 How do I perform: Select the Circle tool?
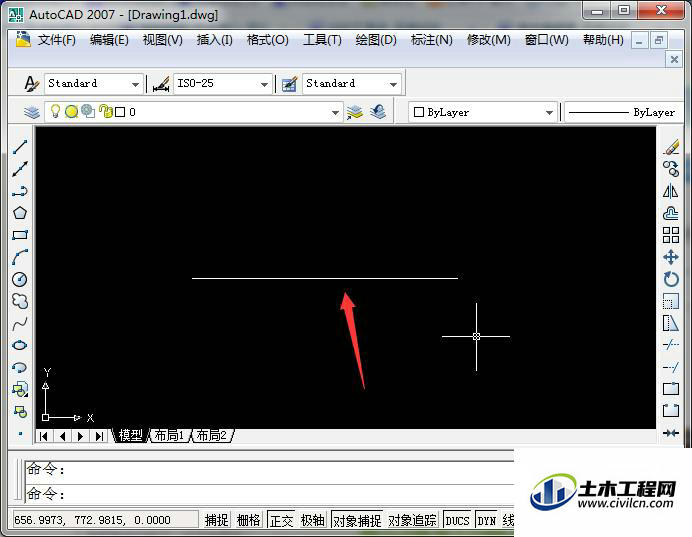(x=20, y=279)
